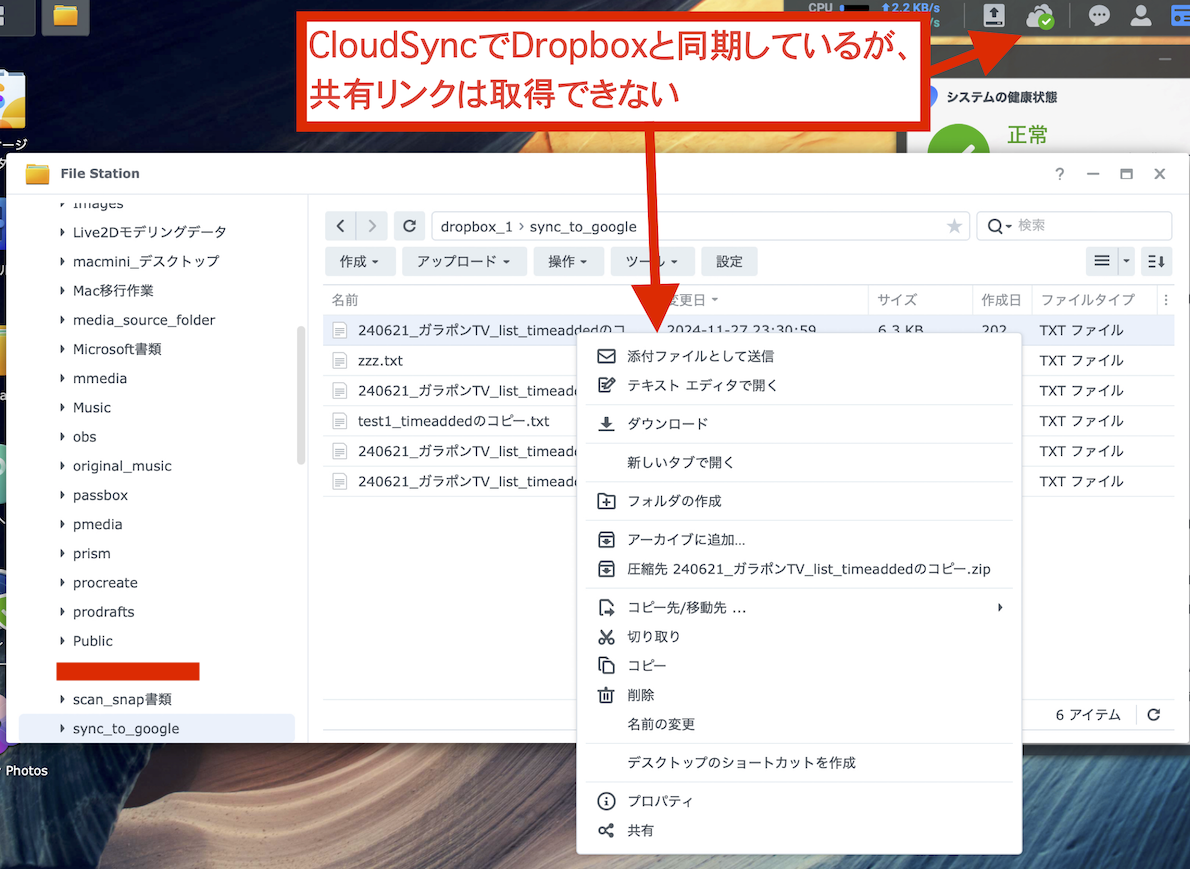Open the 作成 dropdown
Image resolution: width=1190 pixels, height=869 pixels.
pos(359,262)
